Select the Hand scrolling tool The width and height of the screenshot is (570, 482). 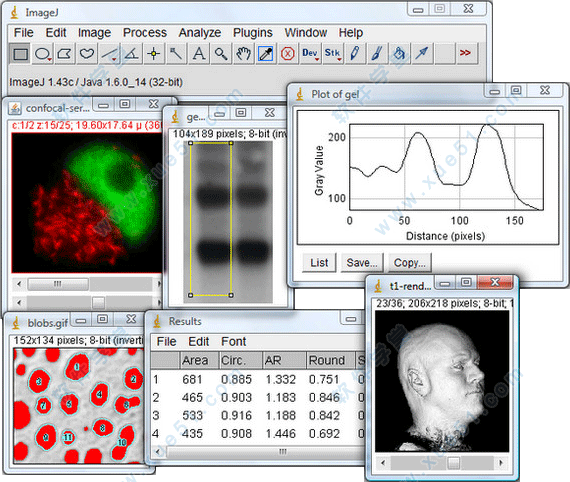click(243, 54)
